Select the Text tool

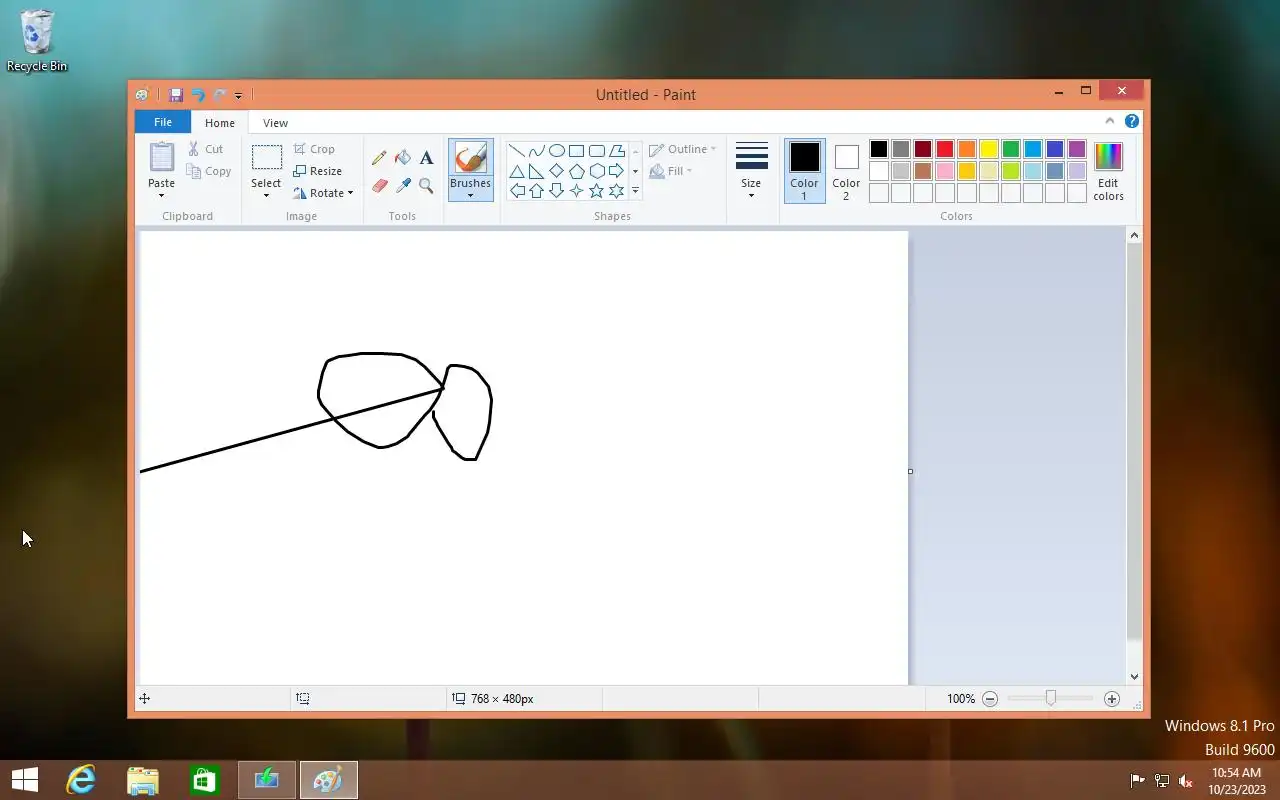pyautogui.click(x=426, y=158)
